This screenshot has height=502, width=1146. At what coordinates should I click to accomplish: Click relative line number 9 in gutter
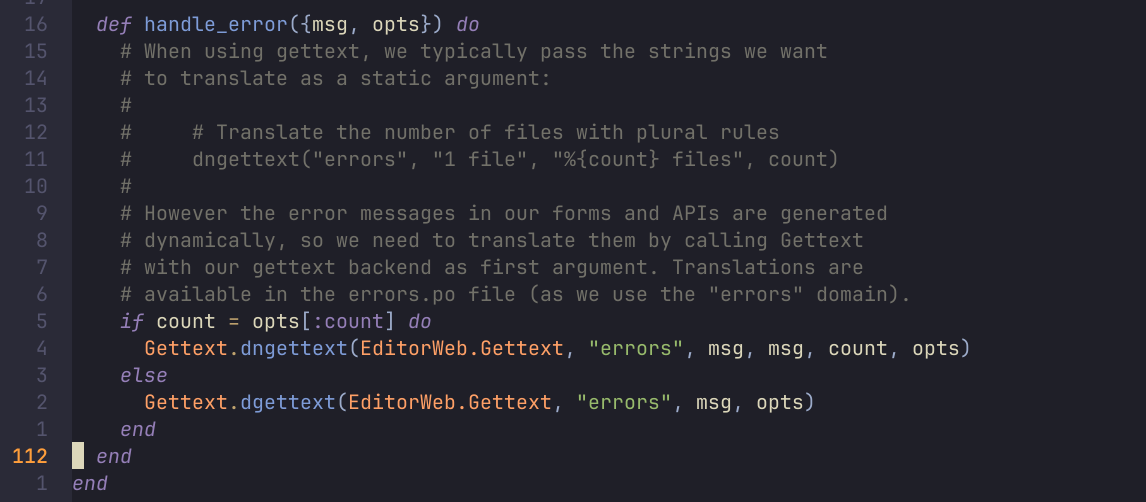click(x=42, y=213)
